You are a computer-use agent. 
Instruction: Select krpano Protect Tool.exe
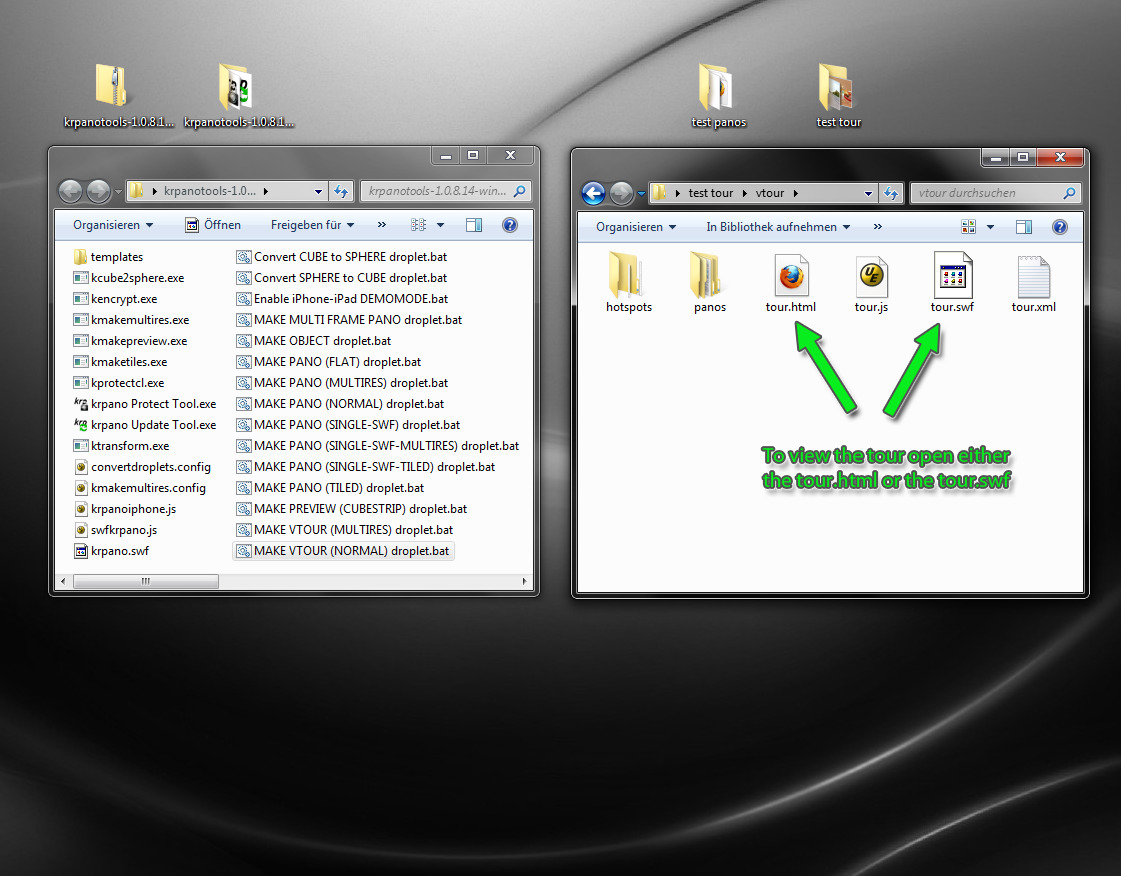[144, 404]
